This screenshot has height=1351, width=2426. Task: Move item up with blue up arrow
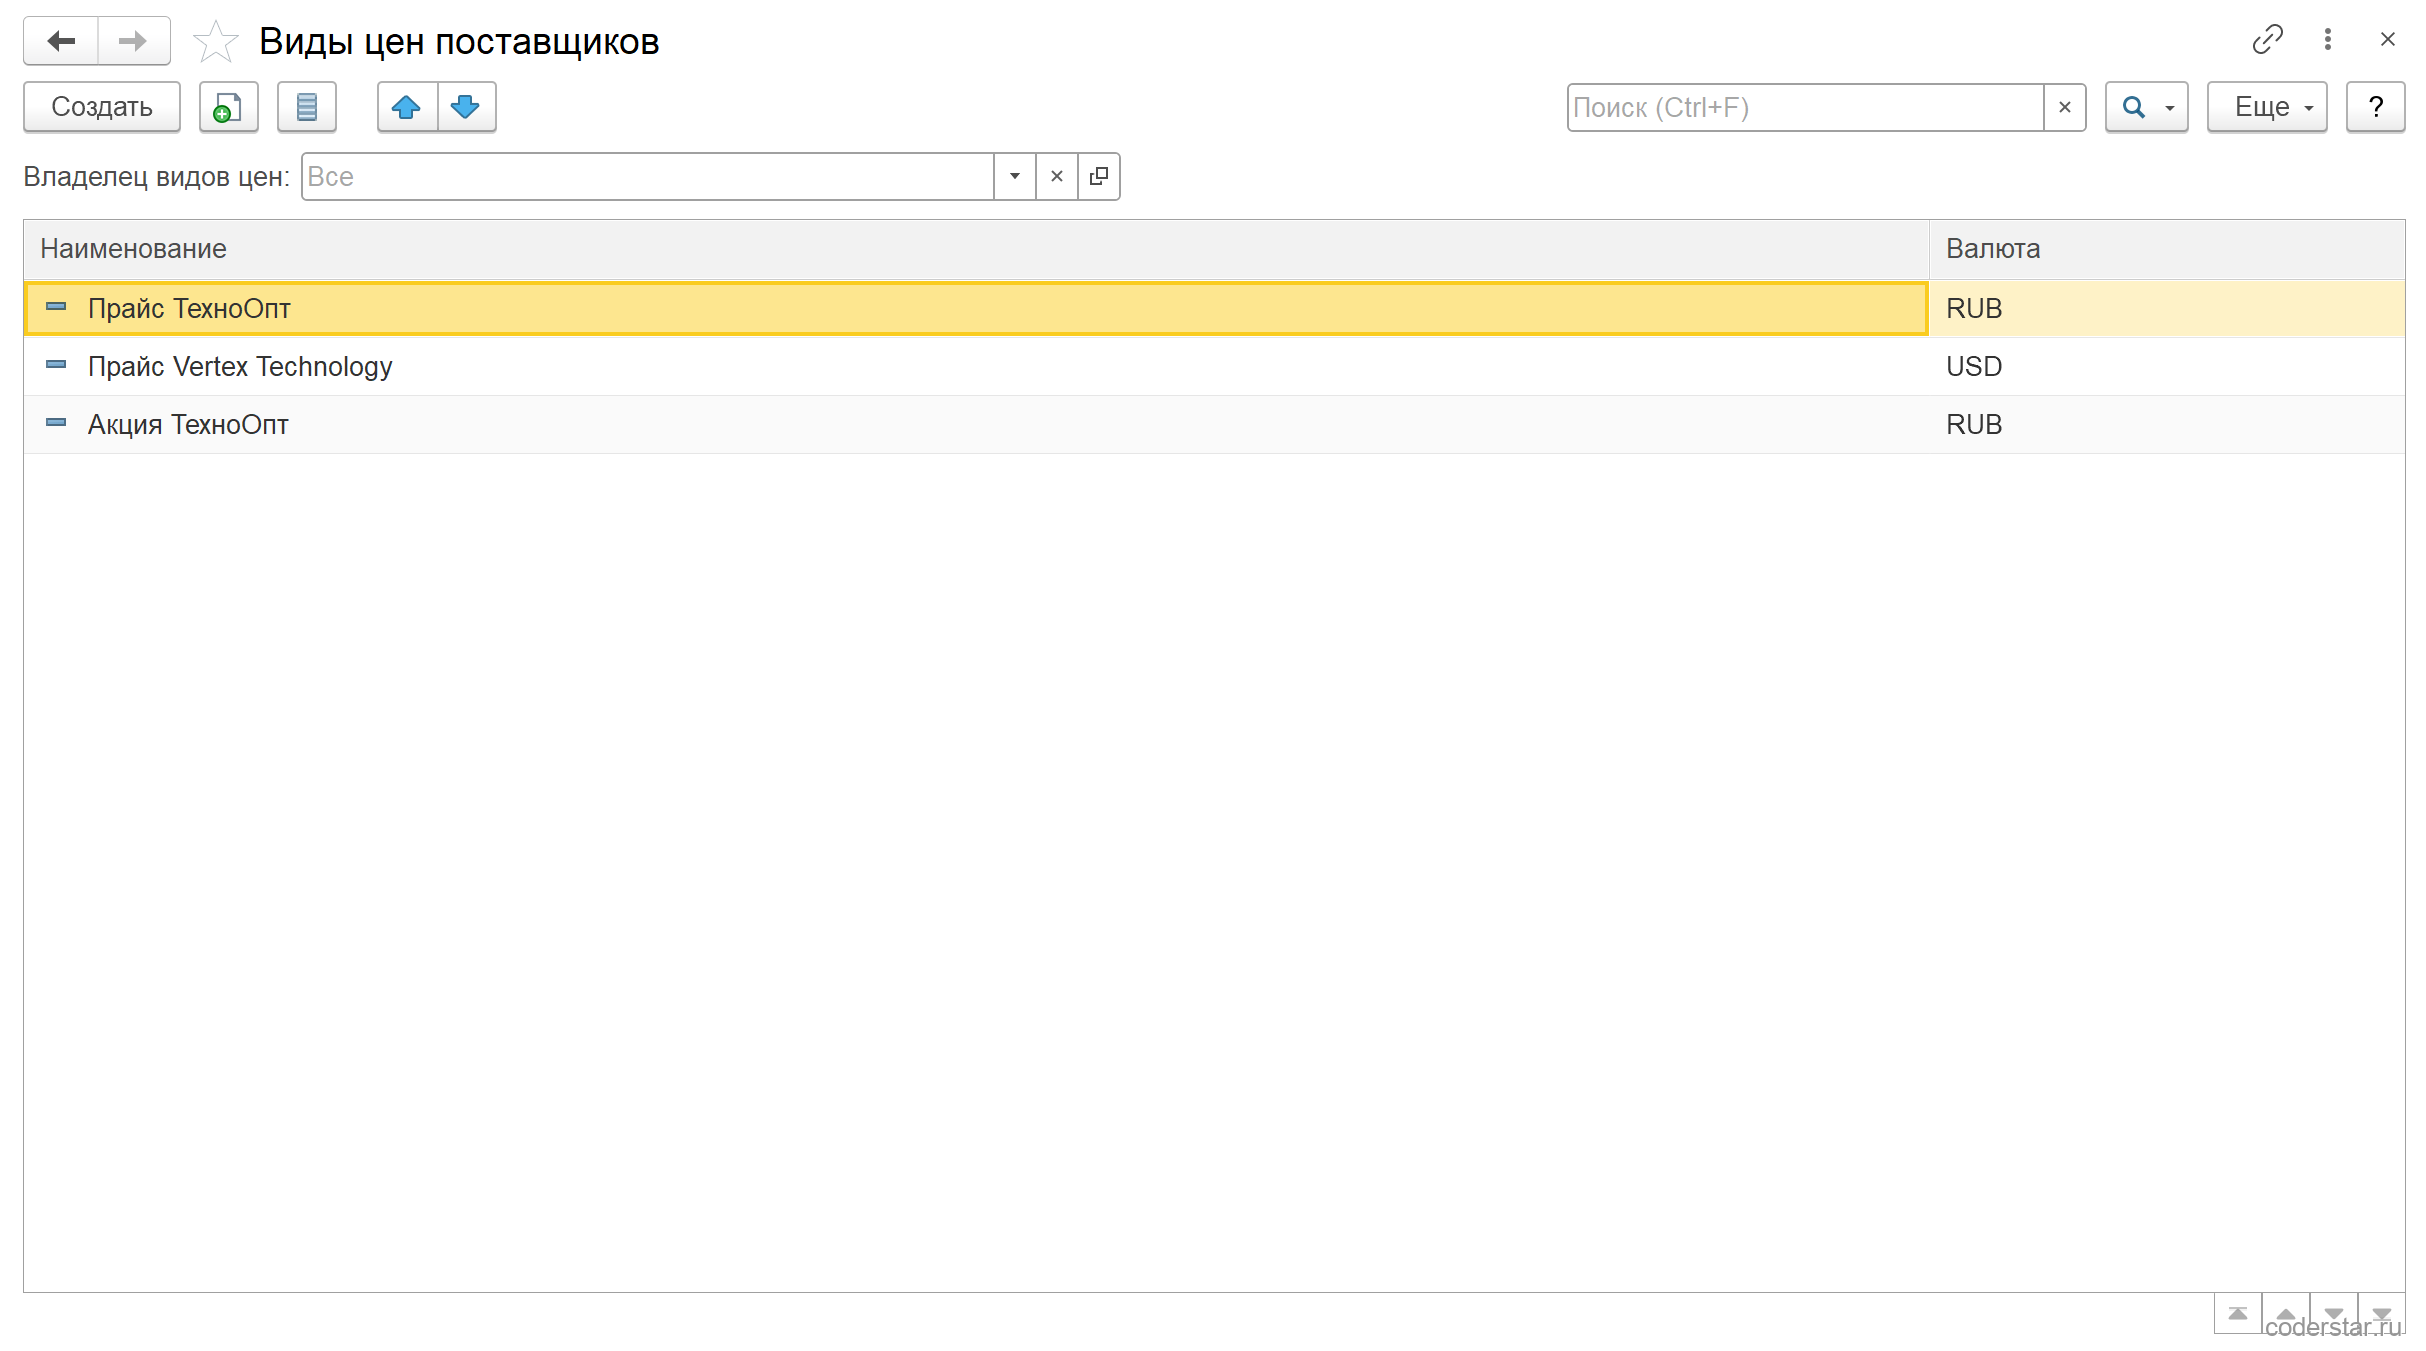(407, 107)
